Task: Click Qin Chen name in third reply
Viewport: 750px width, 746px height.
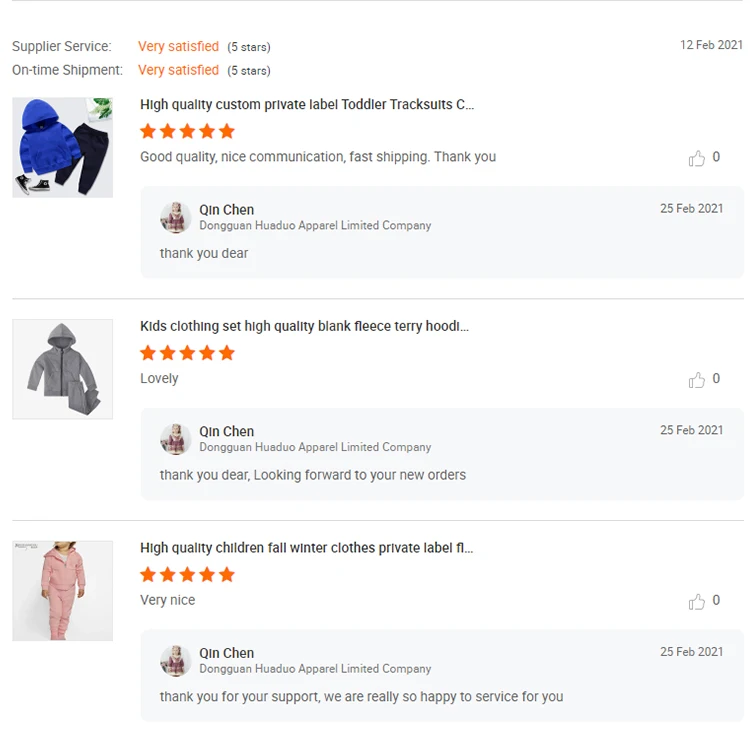Action: (227, 654)
